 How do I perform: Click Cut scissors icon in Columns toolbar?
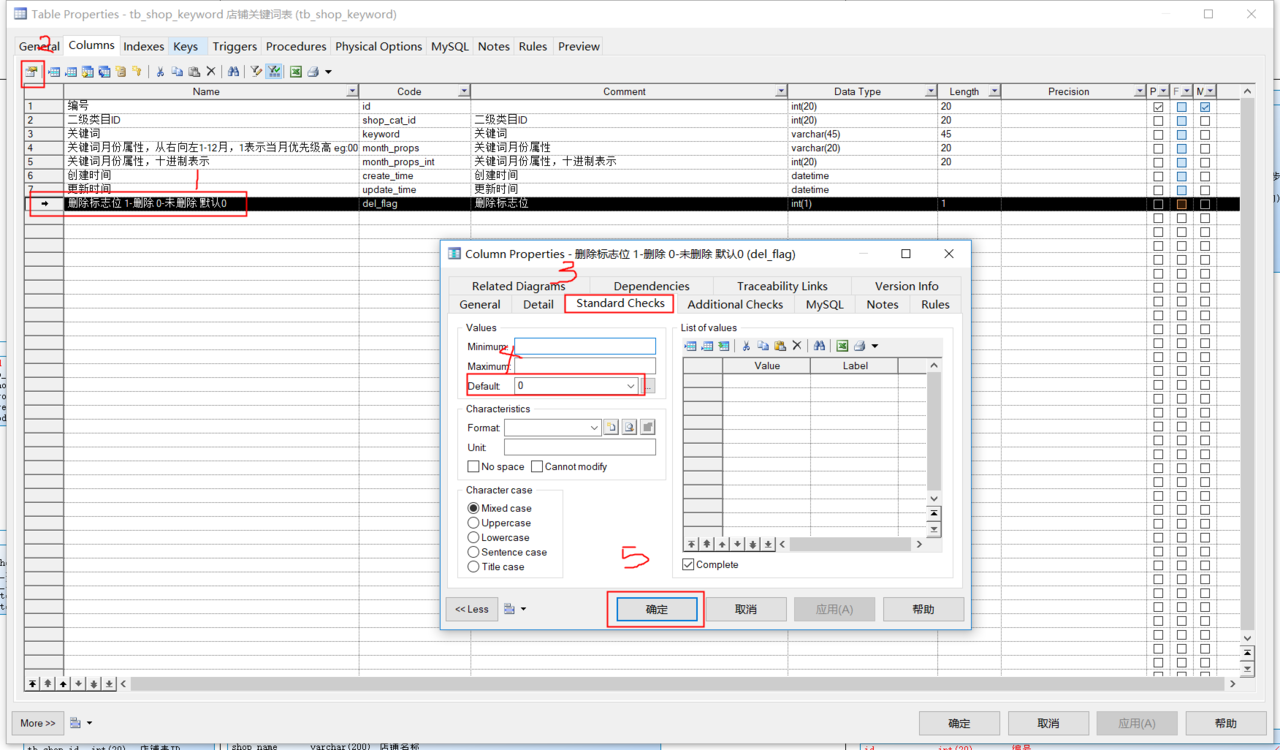click(160, 72)
